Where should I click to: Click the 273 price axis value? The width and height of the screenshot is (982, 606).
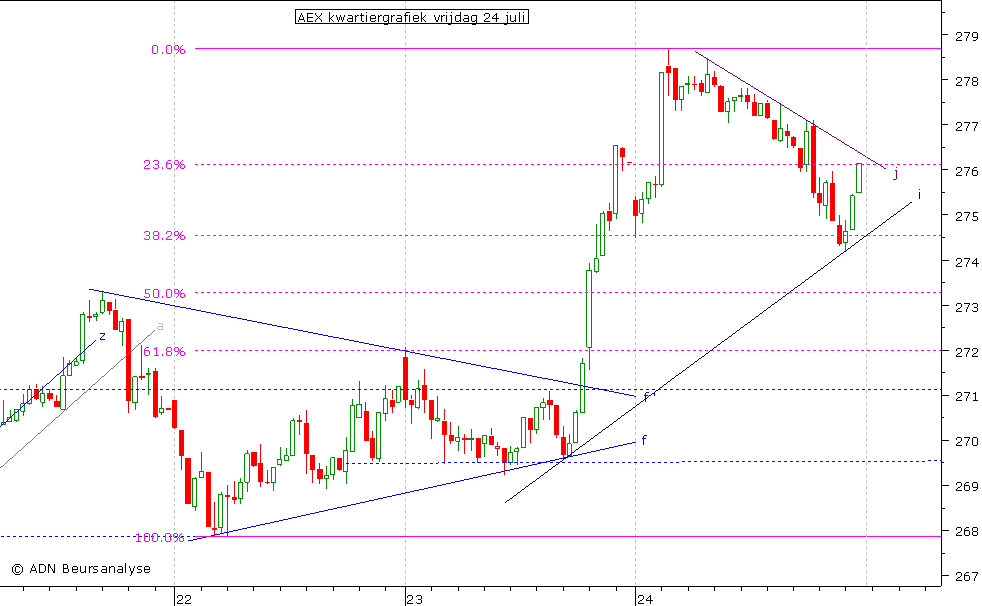point(966,307)
